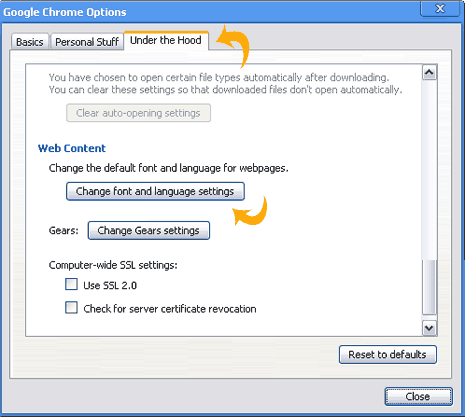Close the dialog with the X button
Screen dimensions: 465x417
(440, 8)
